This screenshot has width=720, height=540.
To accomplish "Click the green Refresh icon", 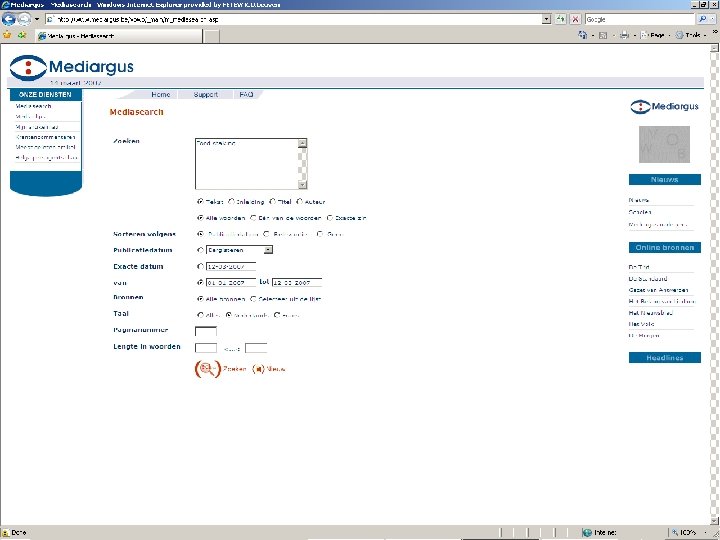I will (x=560, y=19).
